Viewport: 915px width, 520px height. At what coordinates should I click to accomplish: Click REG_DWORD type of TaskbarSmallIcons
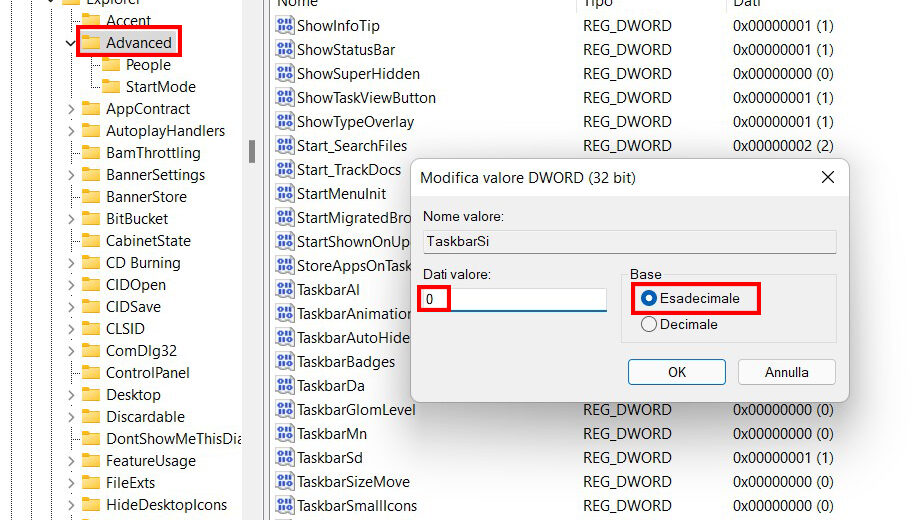click(x=627, y=505)
